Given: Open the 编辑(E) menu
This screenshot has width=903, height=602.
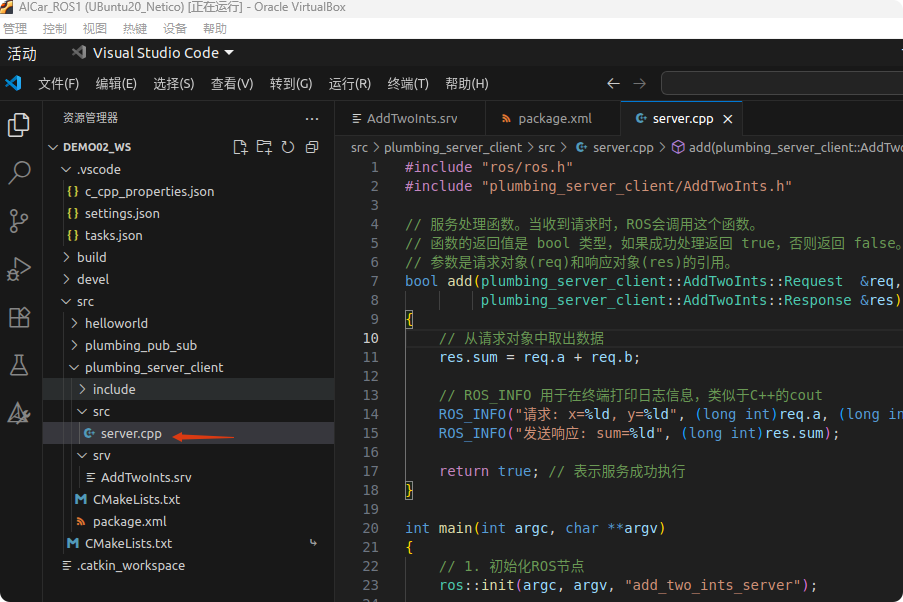Looking at the screenshot, I should 116,84.
